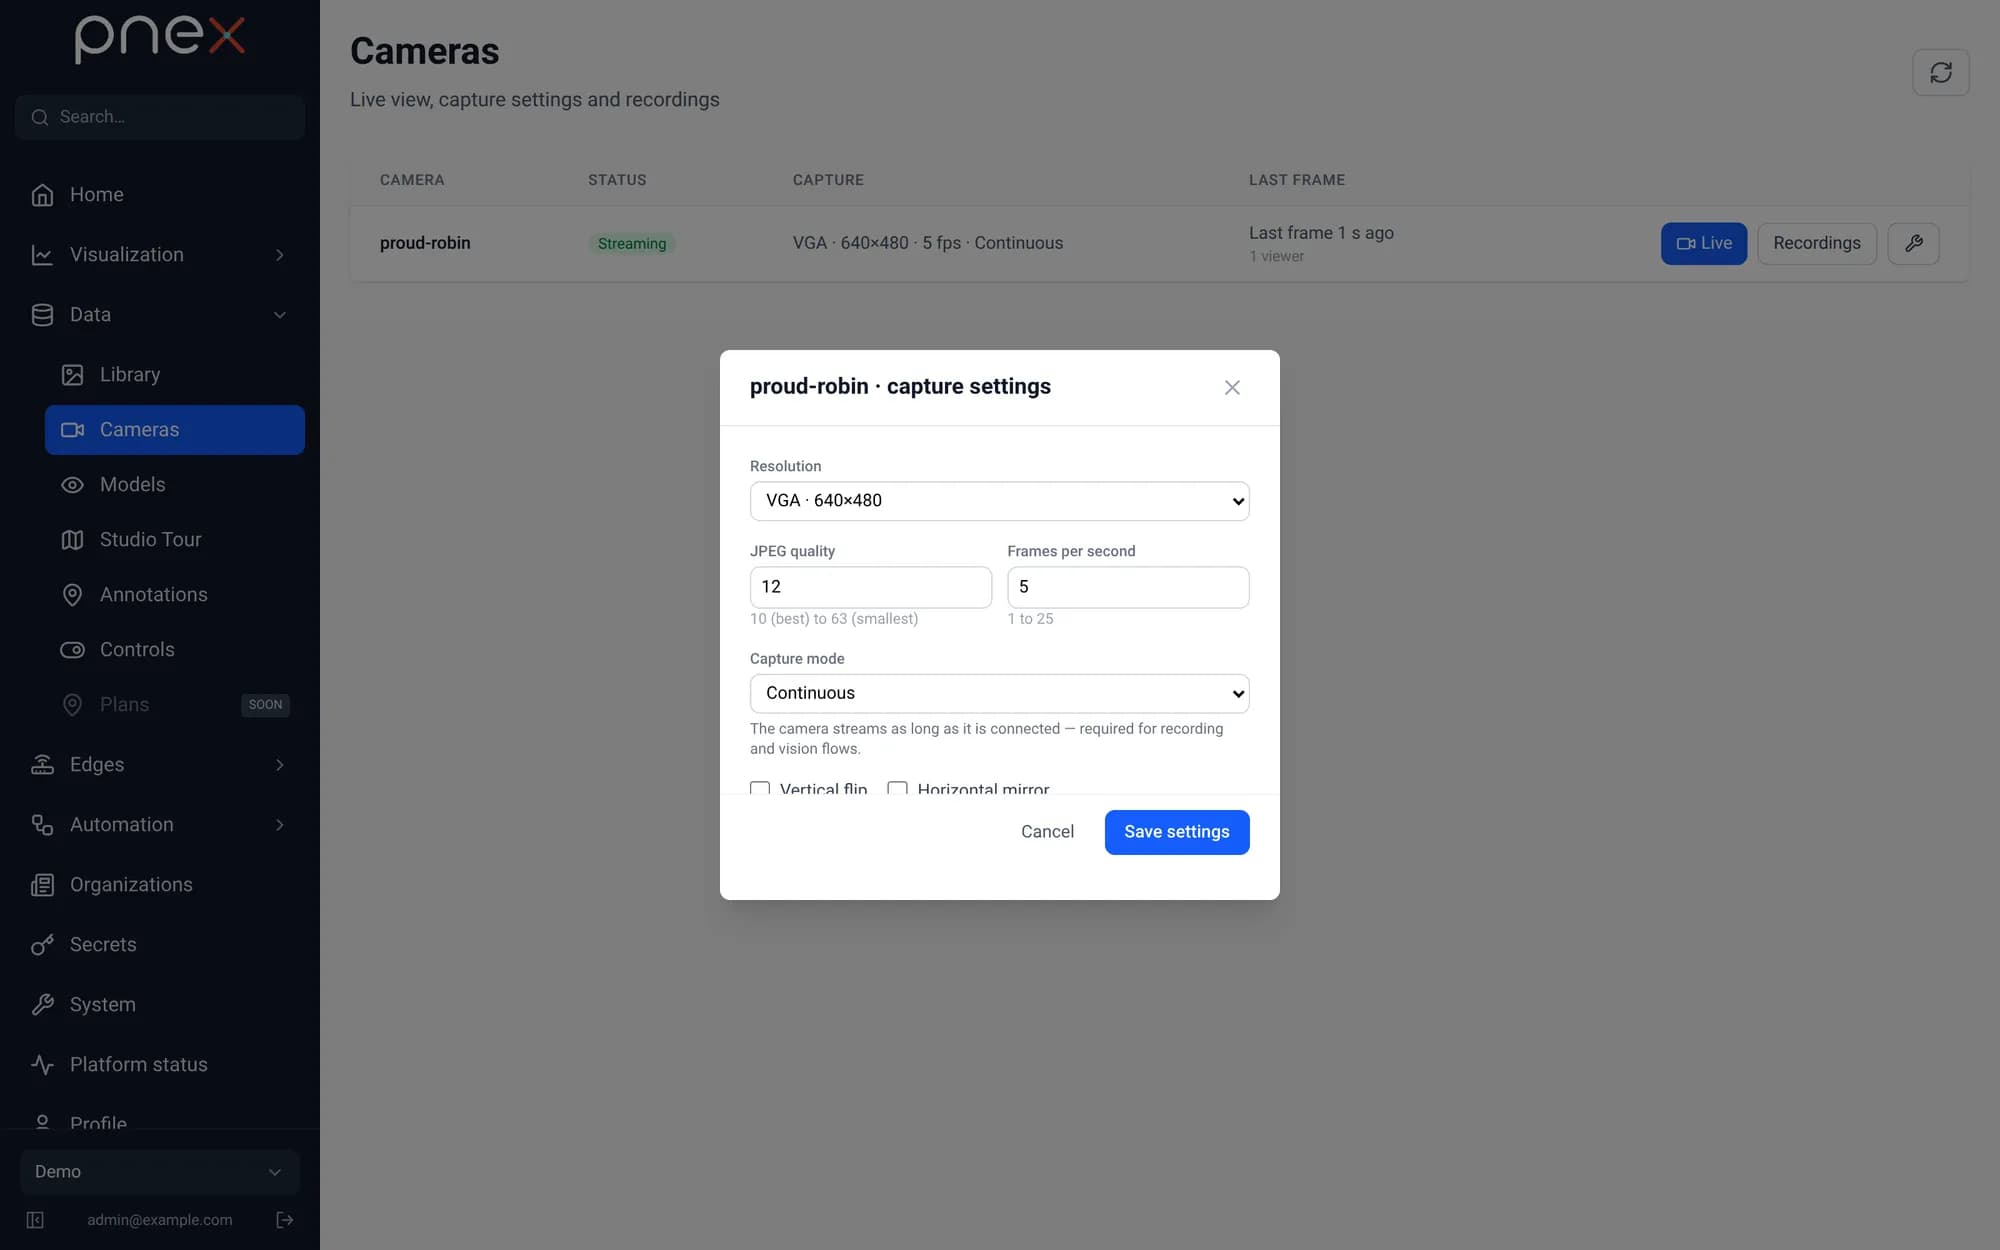Enable the Vertical flip checkbox
This screenshot has height=1250, width=2000.
tap(760, 788)
